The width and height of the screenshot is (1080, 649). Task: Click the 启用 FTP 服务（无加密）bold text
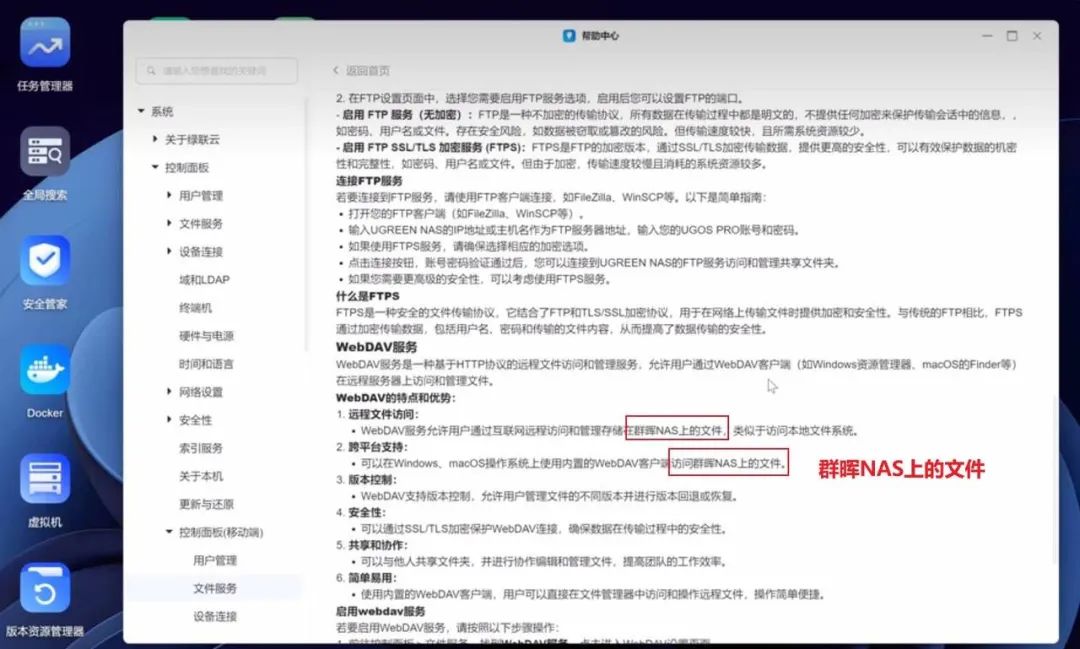click(404, 114)
